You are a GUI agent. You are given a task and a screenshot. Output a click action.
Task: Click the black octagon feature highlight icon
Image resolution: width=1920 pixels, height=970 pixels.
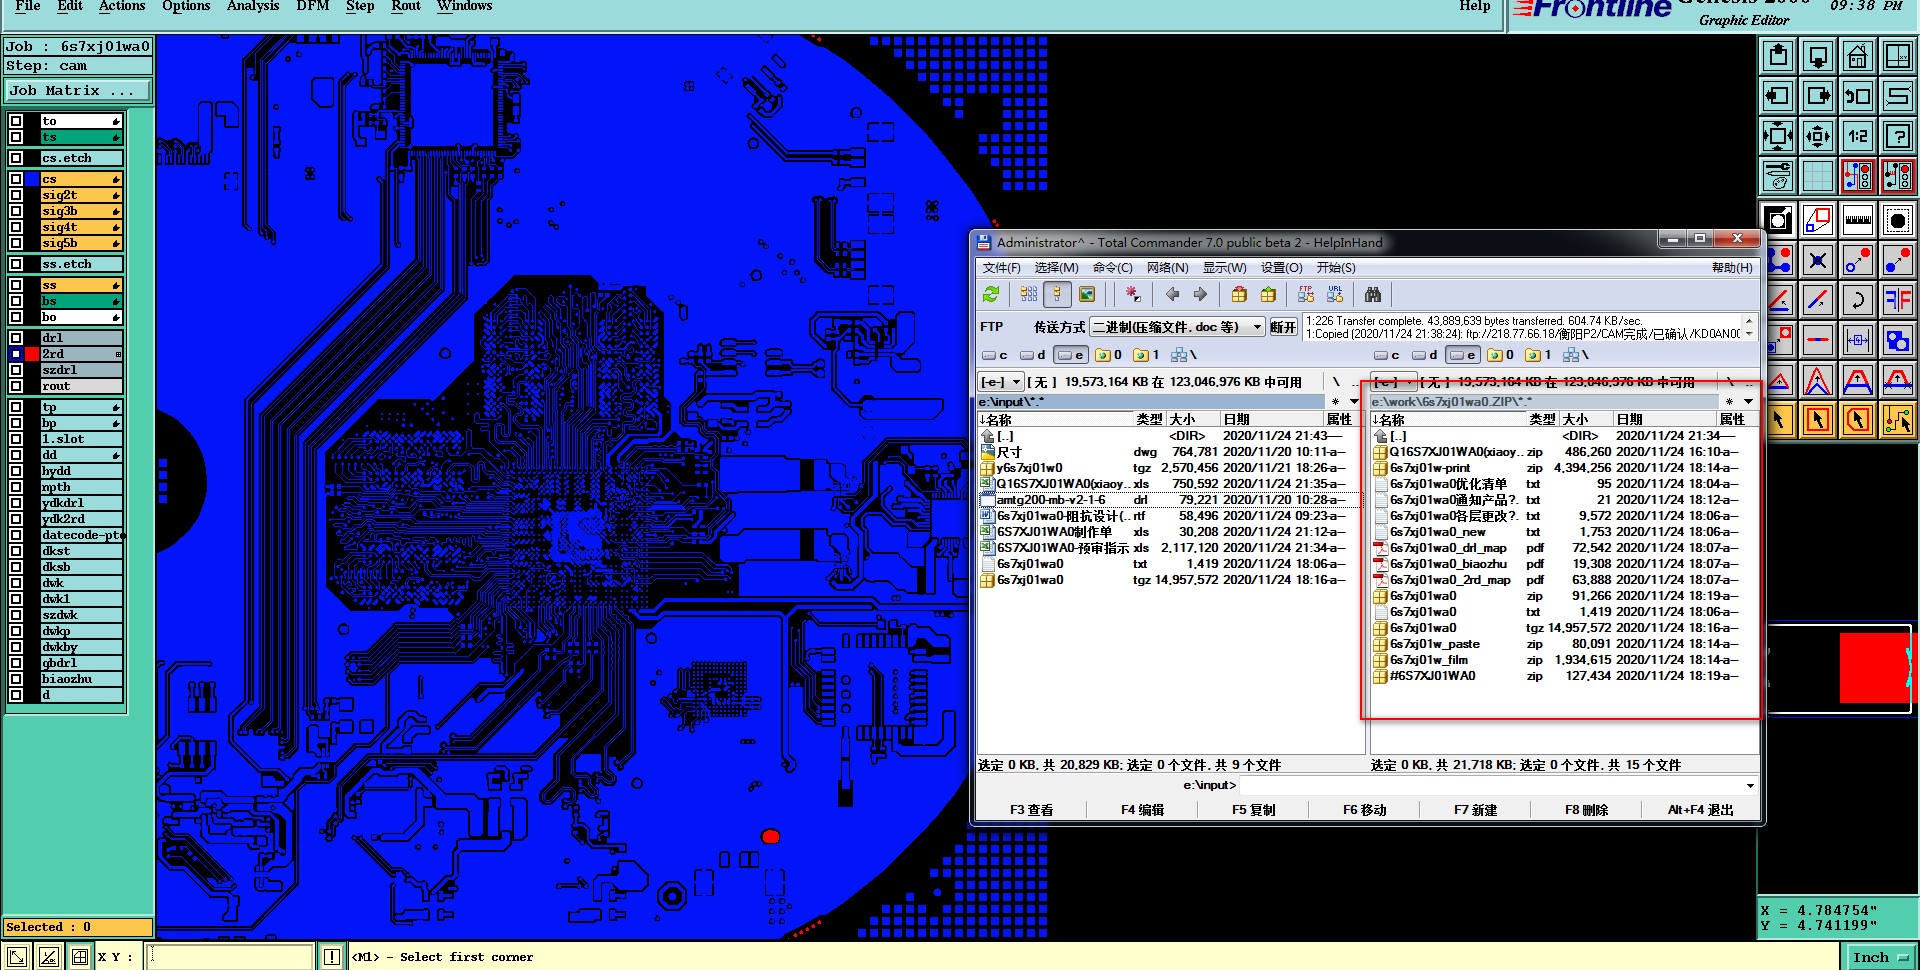[x=1897, y=220]
